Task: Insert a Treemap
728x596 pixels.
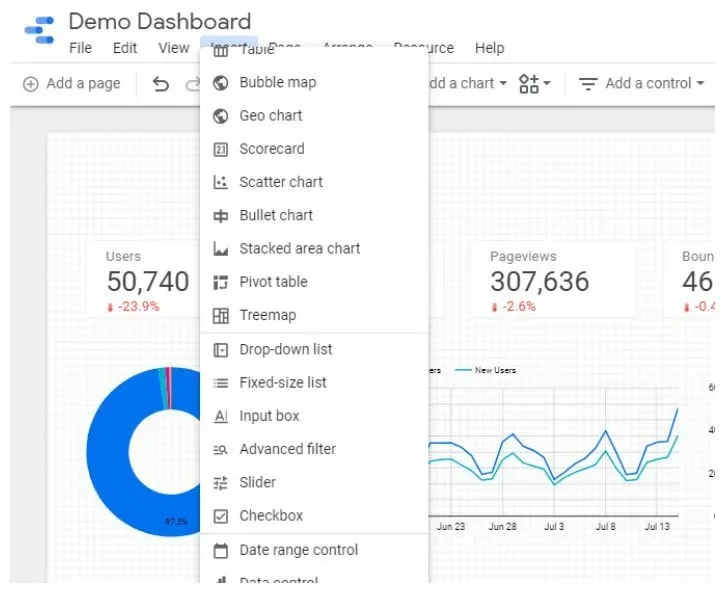Action: coord(314,316)
